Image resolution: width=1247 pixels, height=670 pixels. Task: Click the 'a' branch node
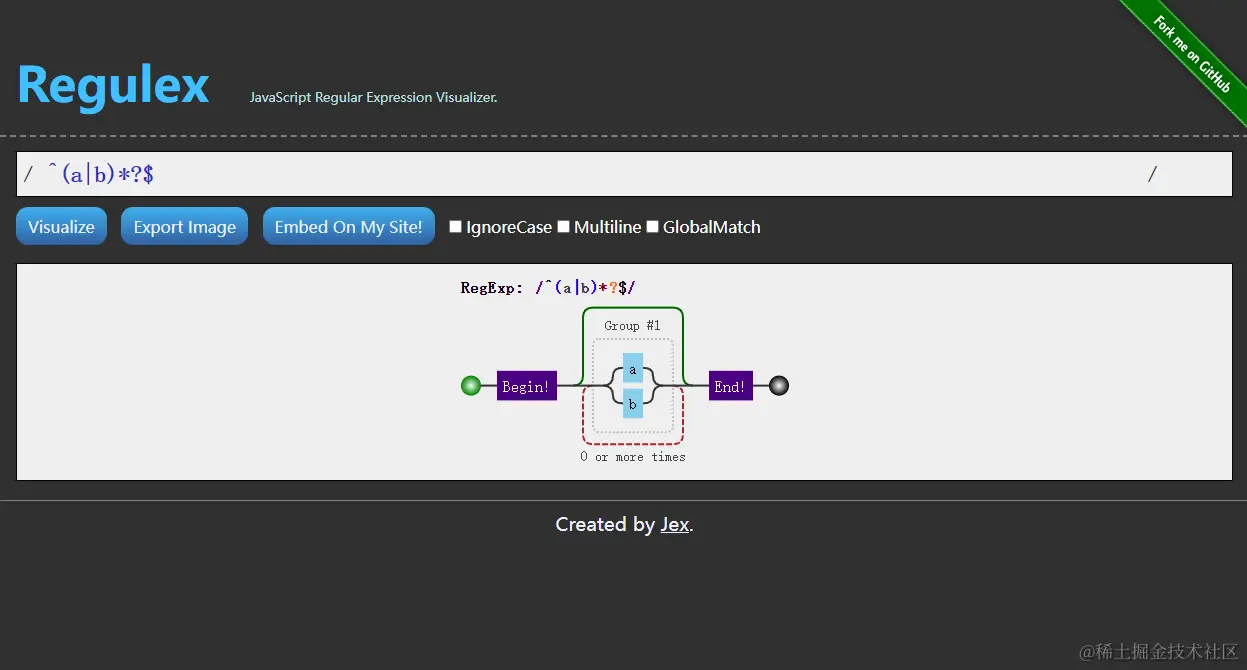click(x=633, y=368)
